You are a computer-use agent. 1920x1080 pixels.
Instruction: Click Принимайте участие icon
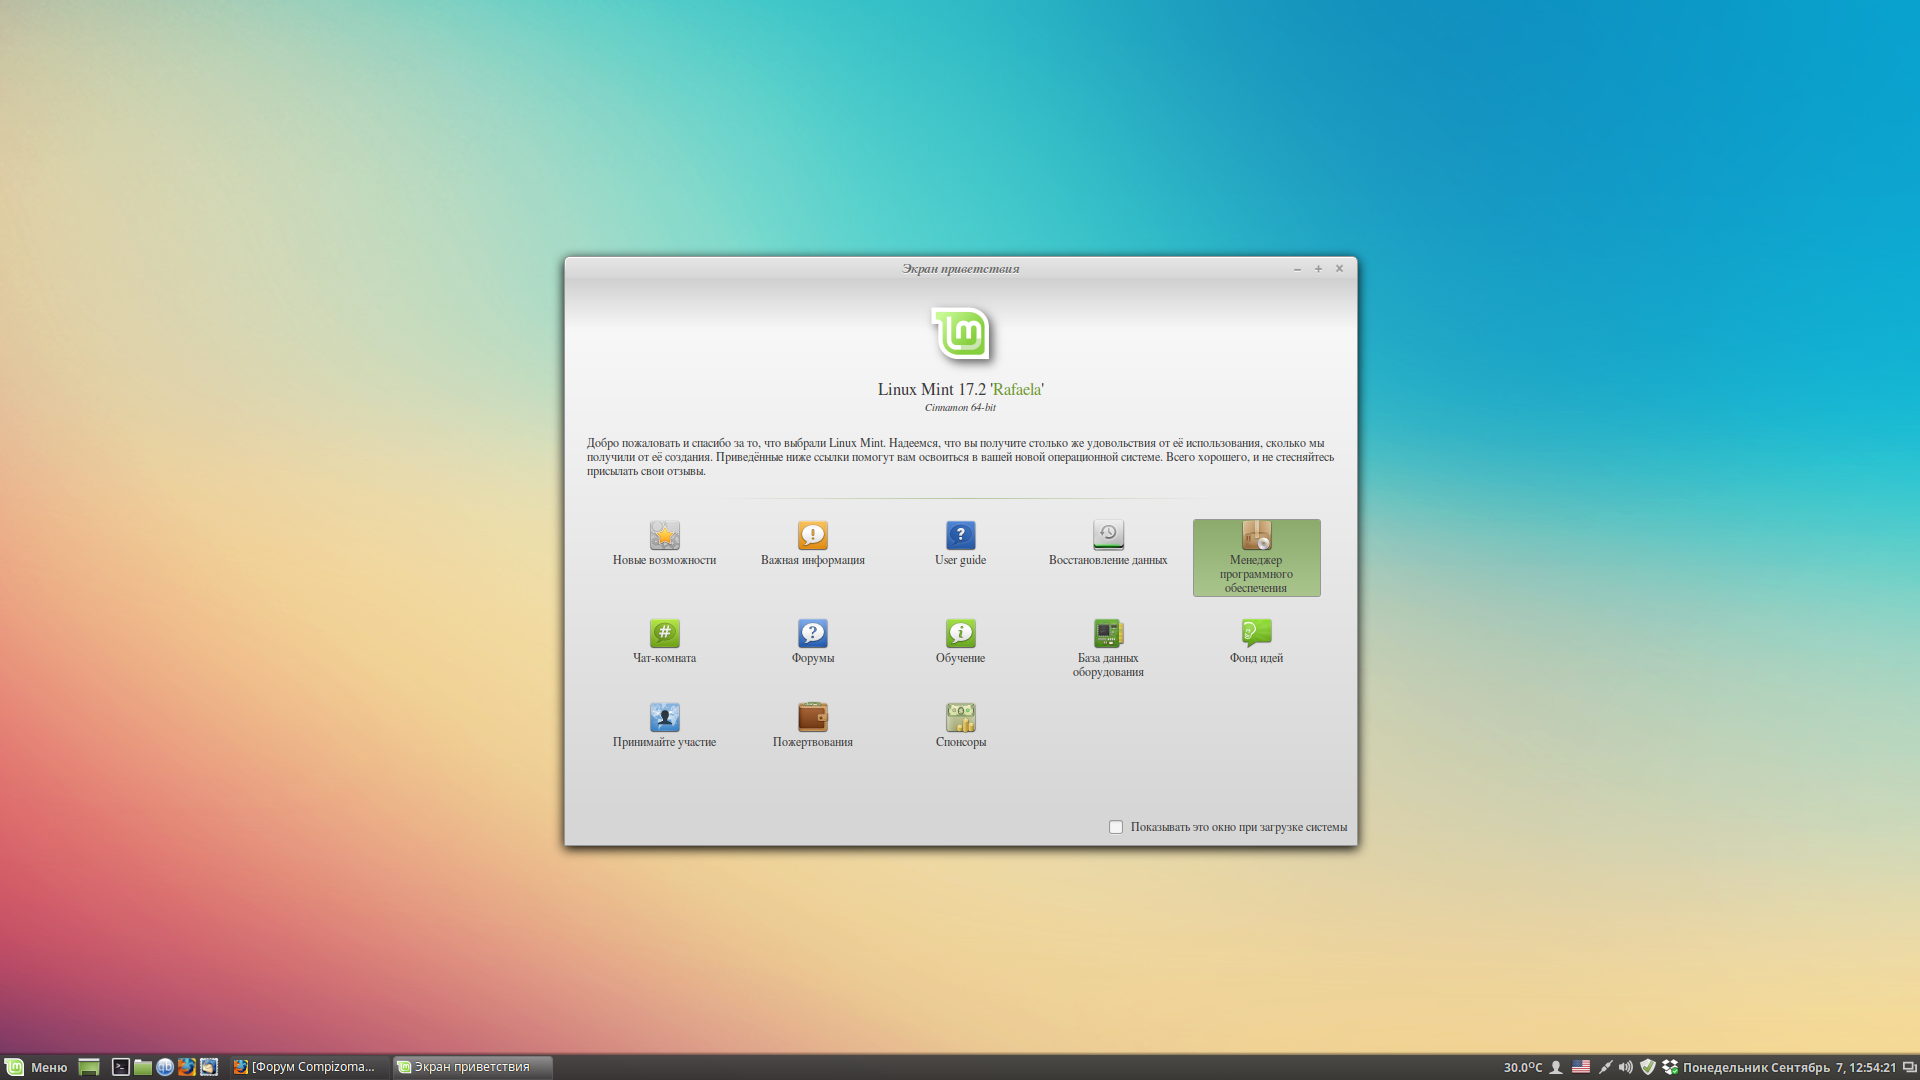(664, 717)
